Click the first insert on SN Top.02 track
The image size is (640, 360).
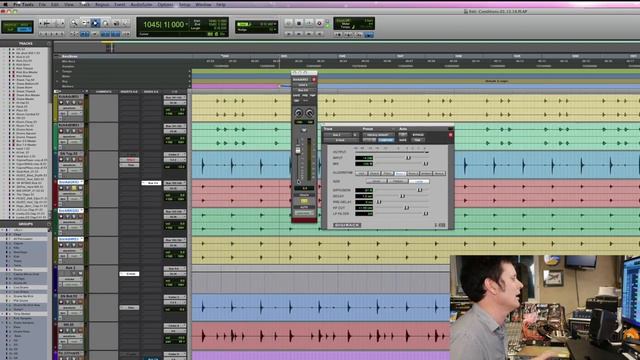pos(129,160)
